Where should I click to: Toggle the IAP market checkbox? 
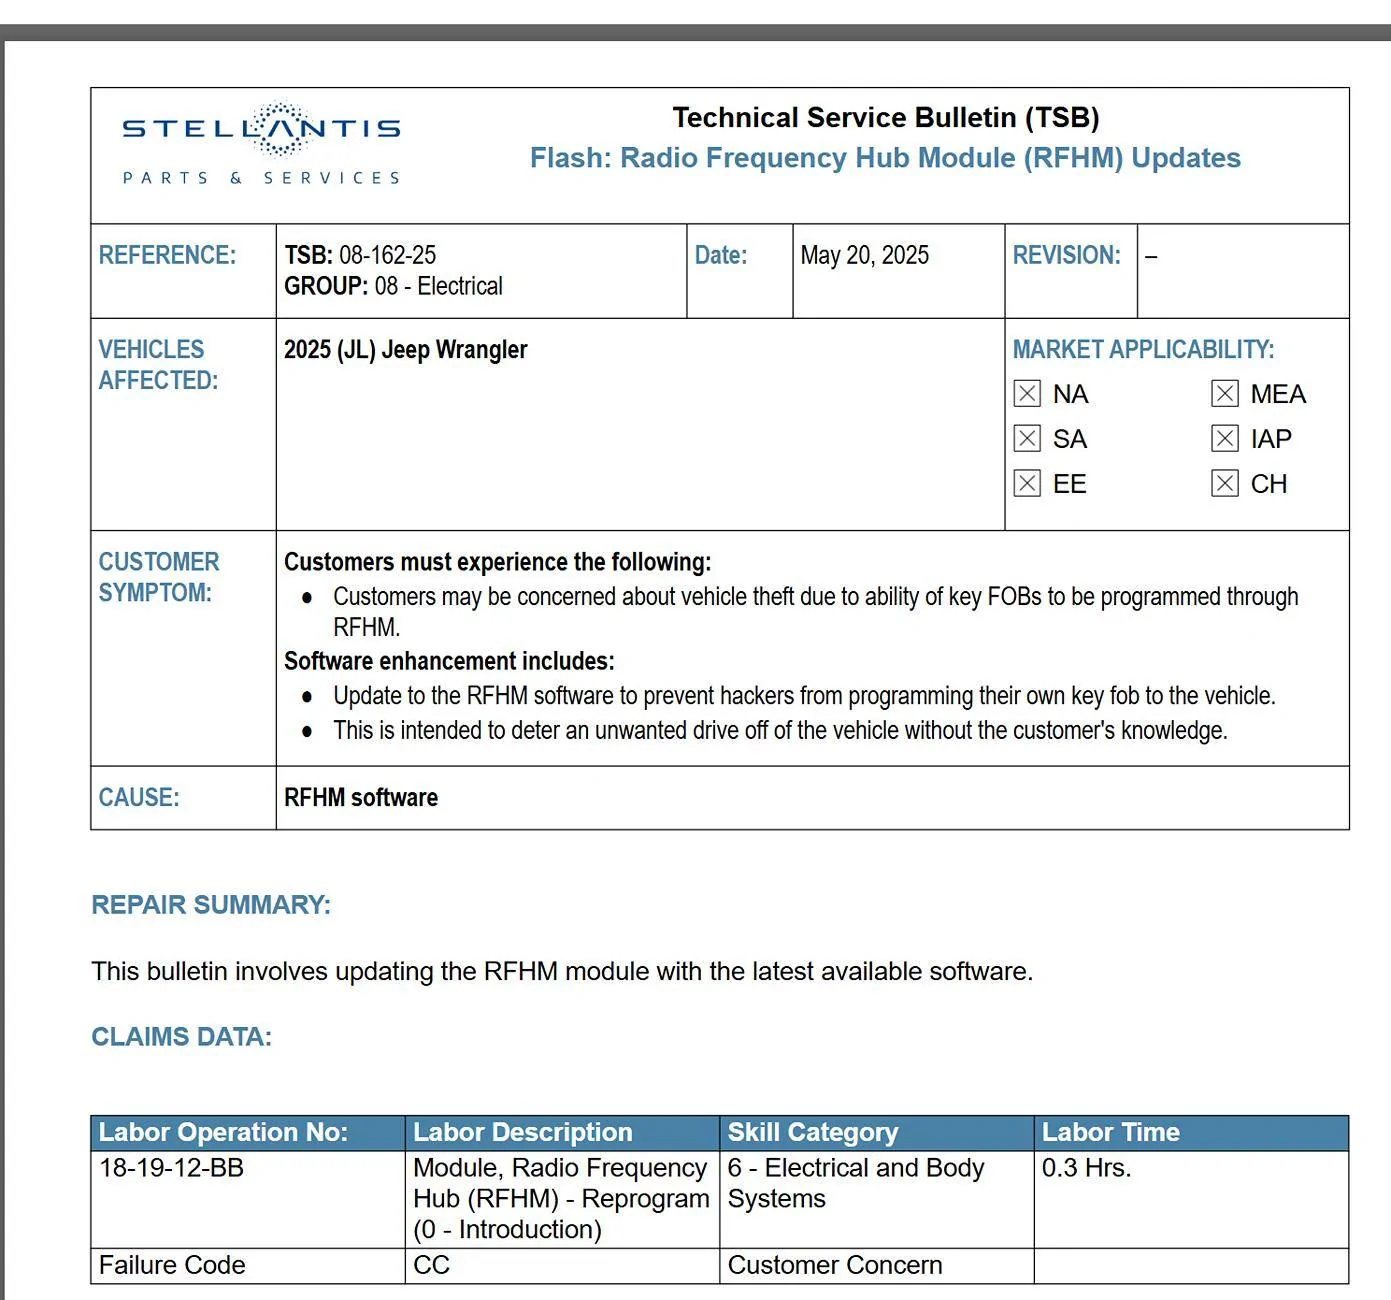(1225, 439)
